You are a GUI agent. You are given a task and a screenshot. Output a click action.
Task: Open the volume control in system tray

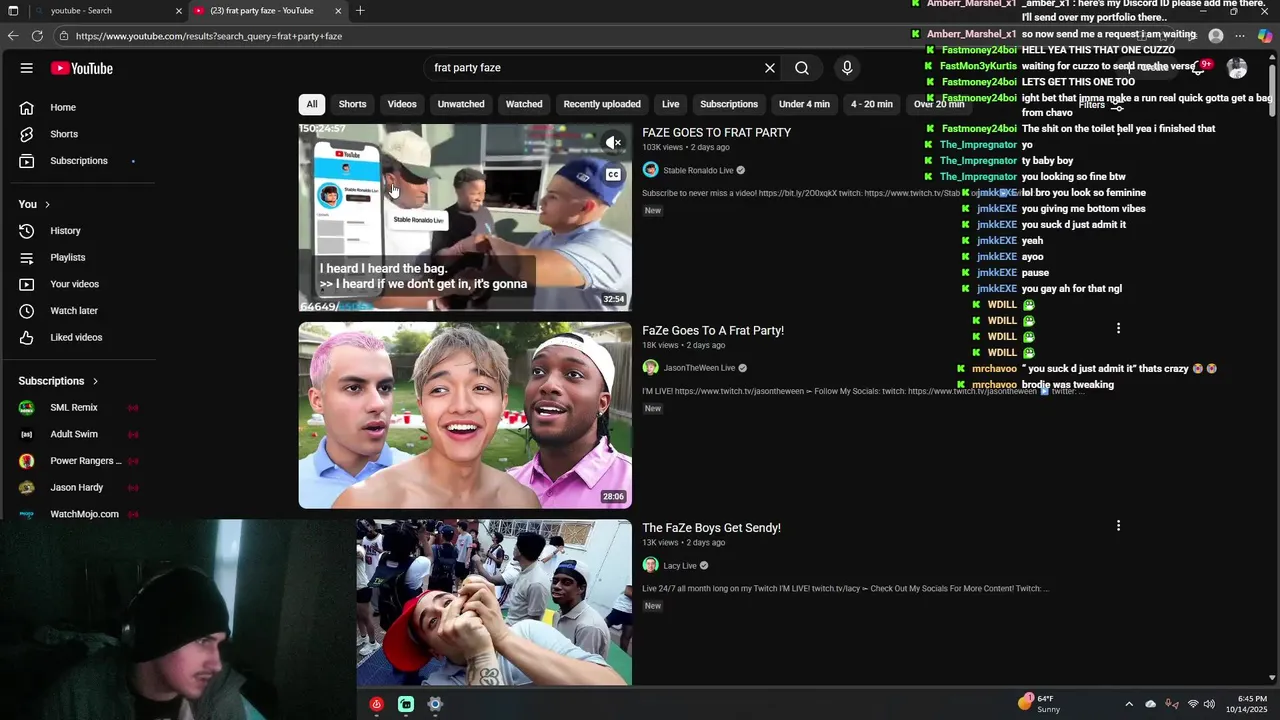[1209, 704]
